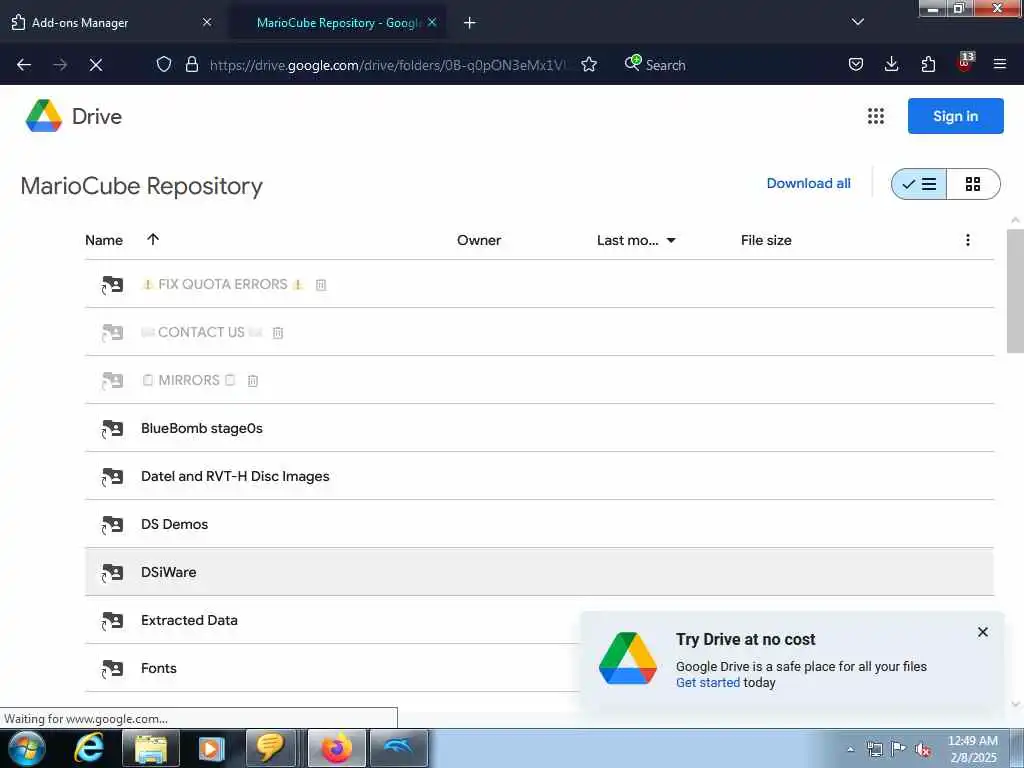Open the Windows Start menu
The height and width of the screenshot is (768, 1024).
pyautogui.click(x=26, y=748)
